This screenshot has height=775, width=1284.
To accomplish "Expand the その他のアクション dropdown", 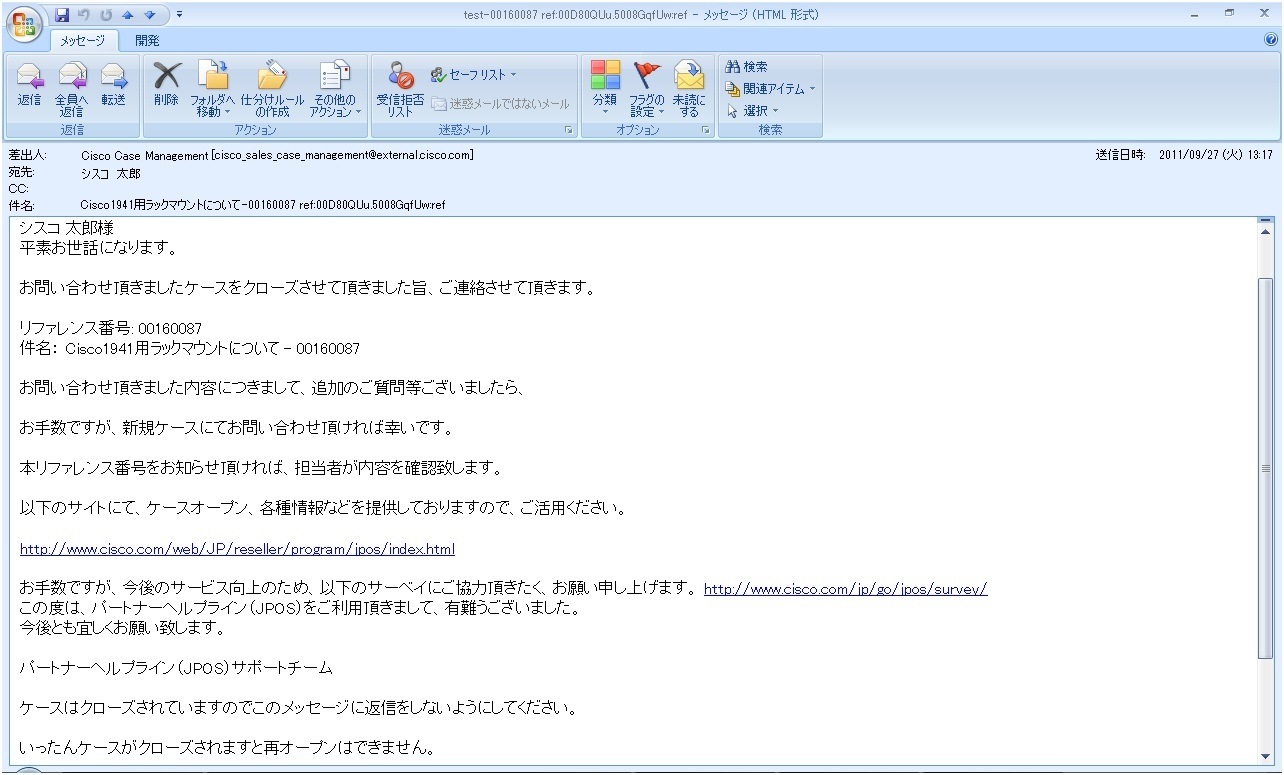I will (x=335, y=88).
